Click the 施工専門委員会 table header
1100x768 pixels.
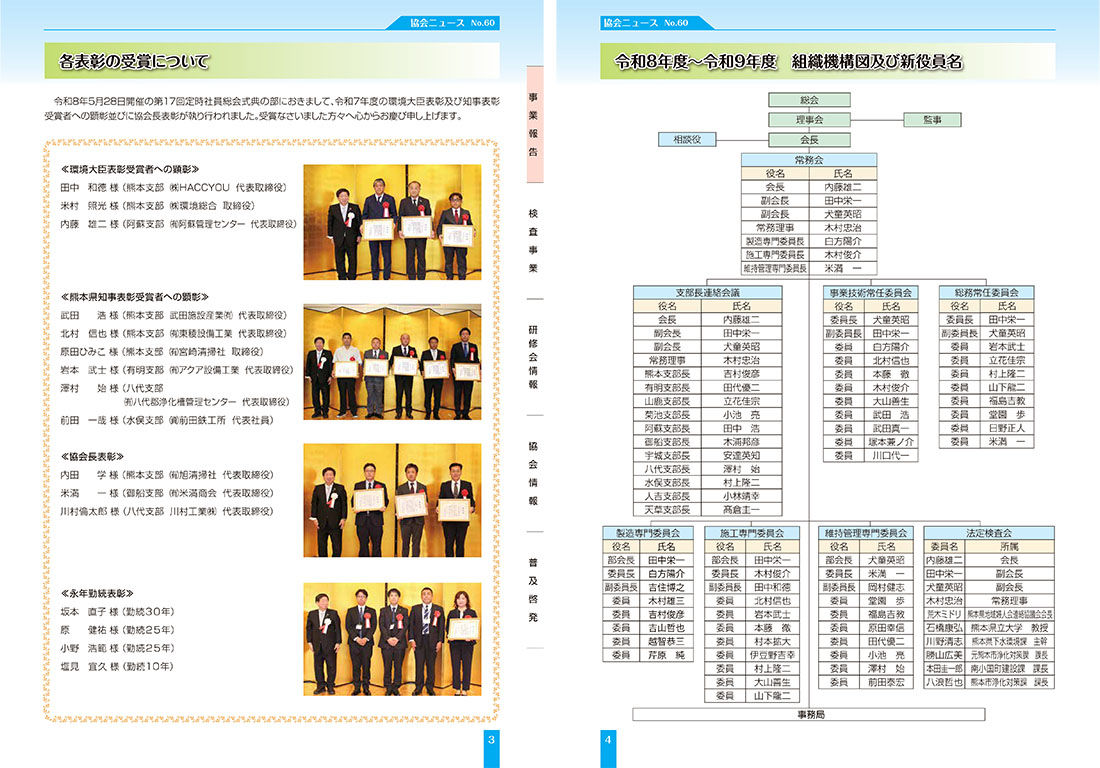751,533
